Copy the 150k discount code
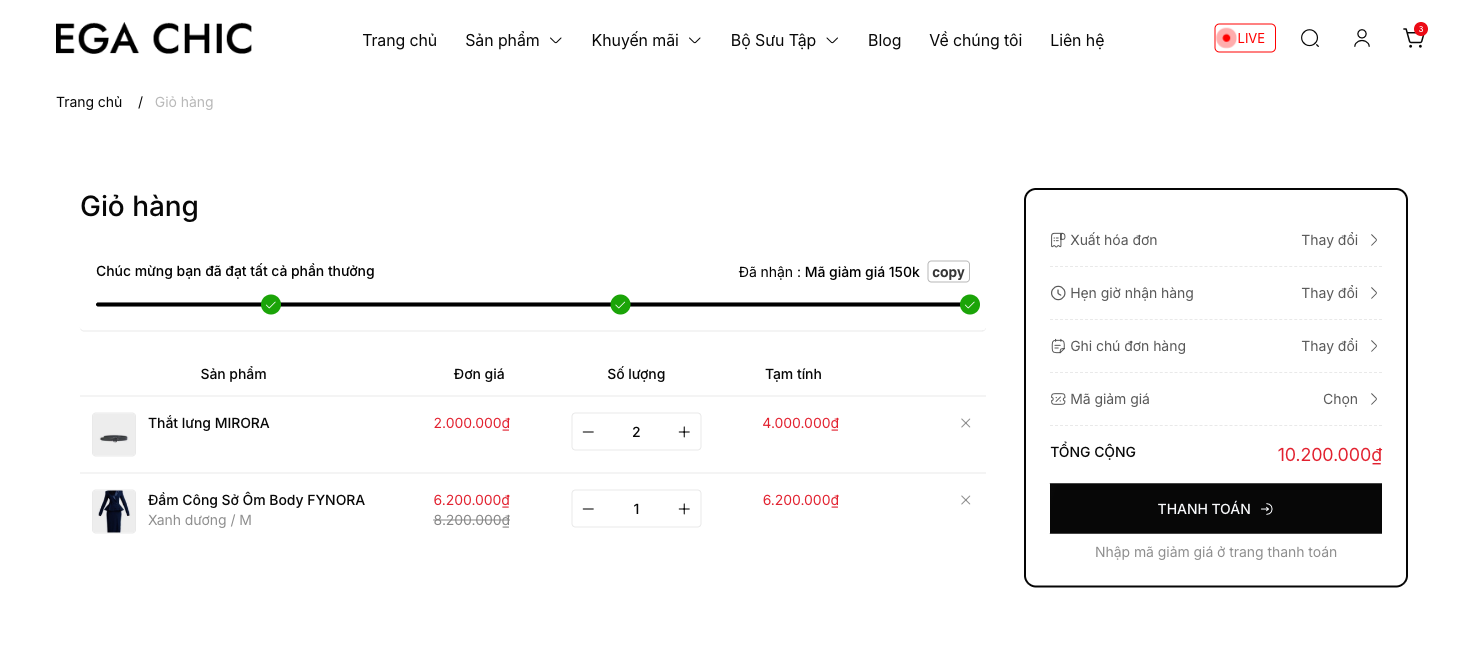This screenshot has width=1474, height=654. click(x=948, y=272)
